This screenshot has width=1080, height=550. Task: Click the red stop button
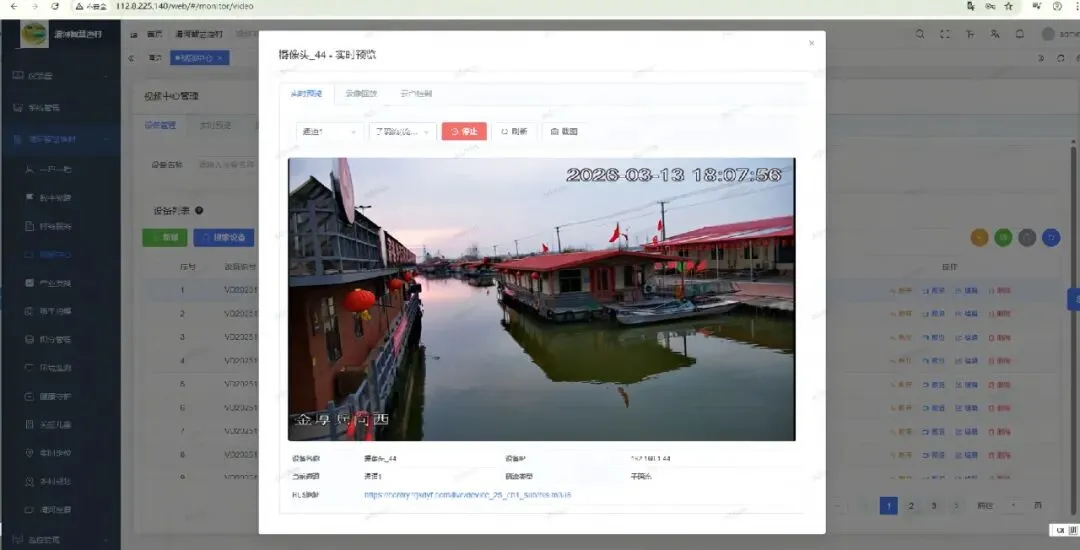point(464,131)
